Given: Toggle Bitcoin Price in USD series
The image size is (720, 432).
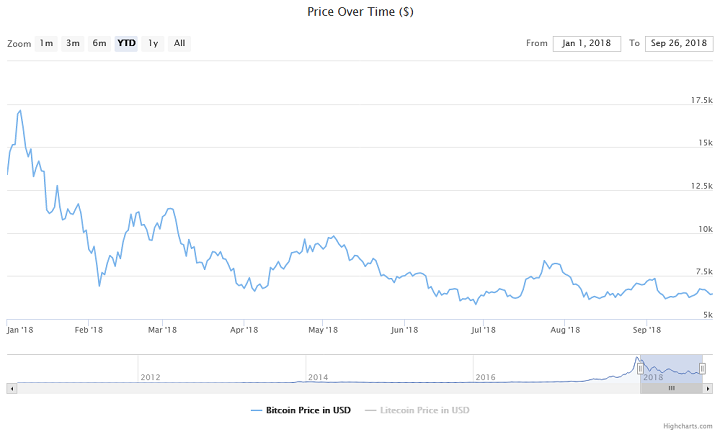Looking at the screenshot, I should [x=301, y=410].
